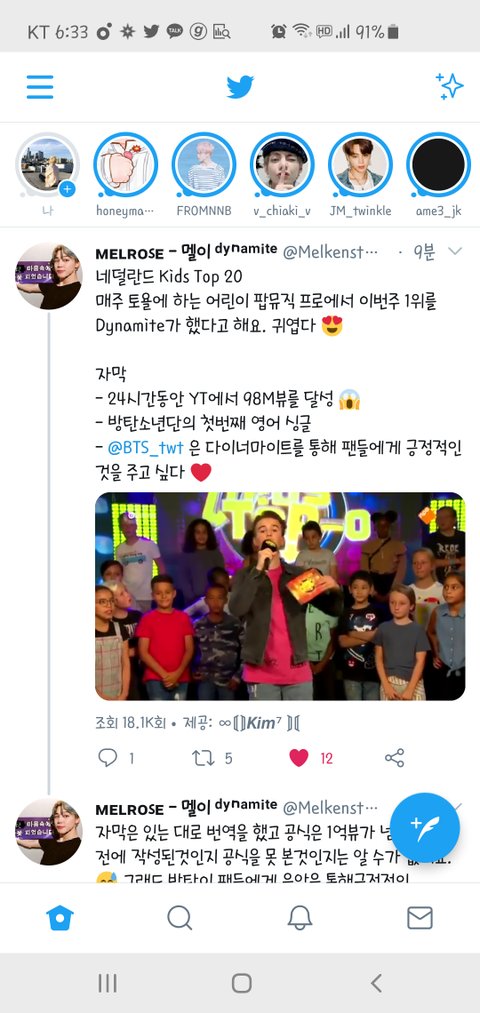Open the compose tweet floating button

[x=425, y=828]
